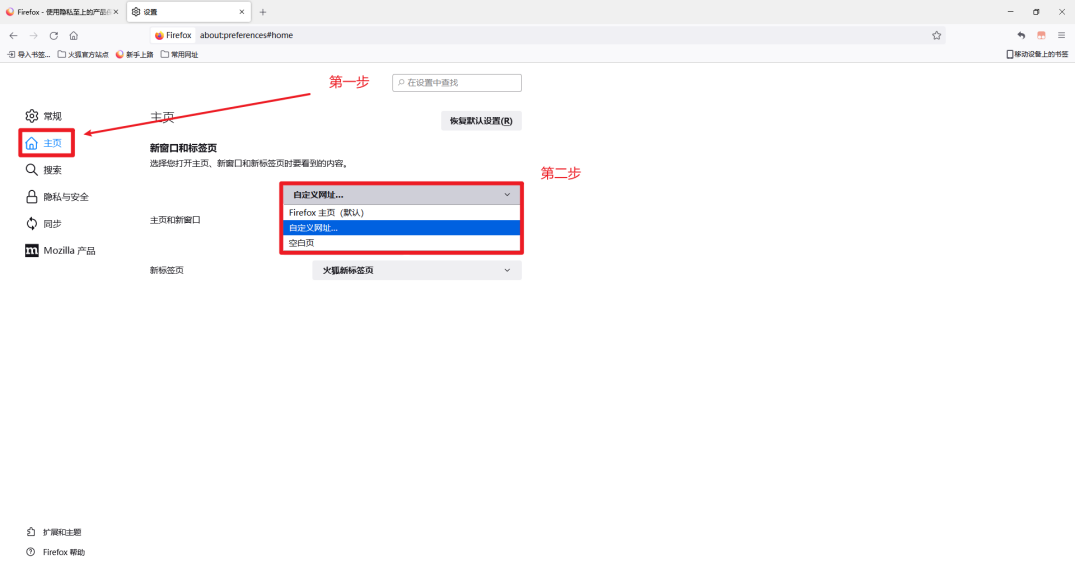
Task: Bookmark this page with the star icon
Action: pyautogui.click(x=937, y=36)
